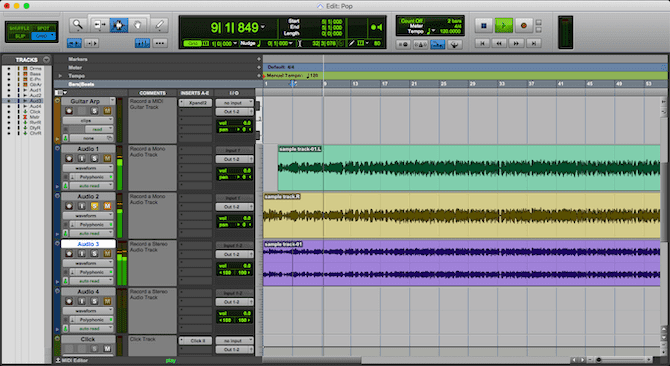
Task: Record-enable the Audio 4 track
Action: [x=69, y=301]
